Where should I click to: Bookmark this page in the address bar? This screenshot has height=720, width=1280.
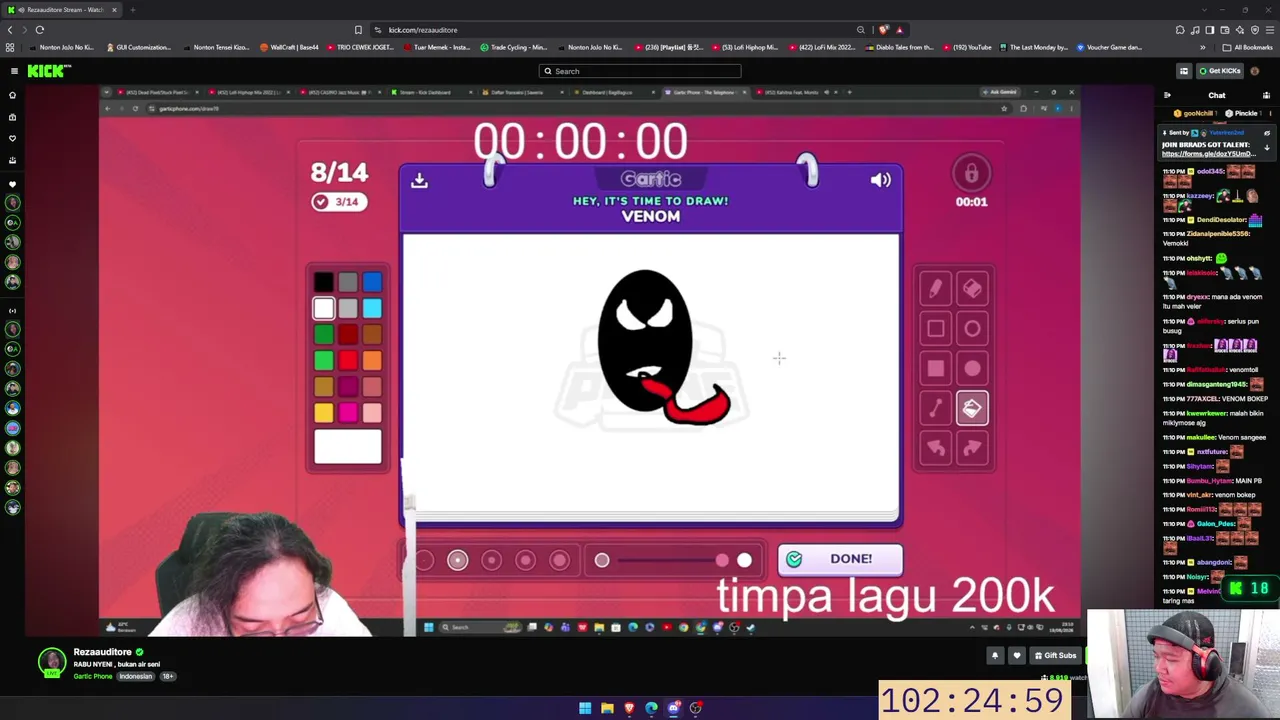(358, 30)
